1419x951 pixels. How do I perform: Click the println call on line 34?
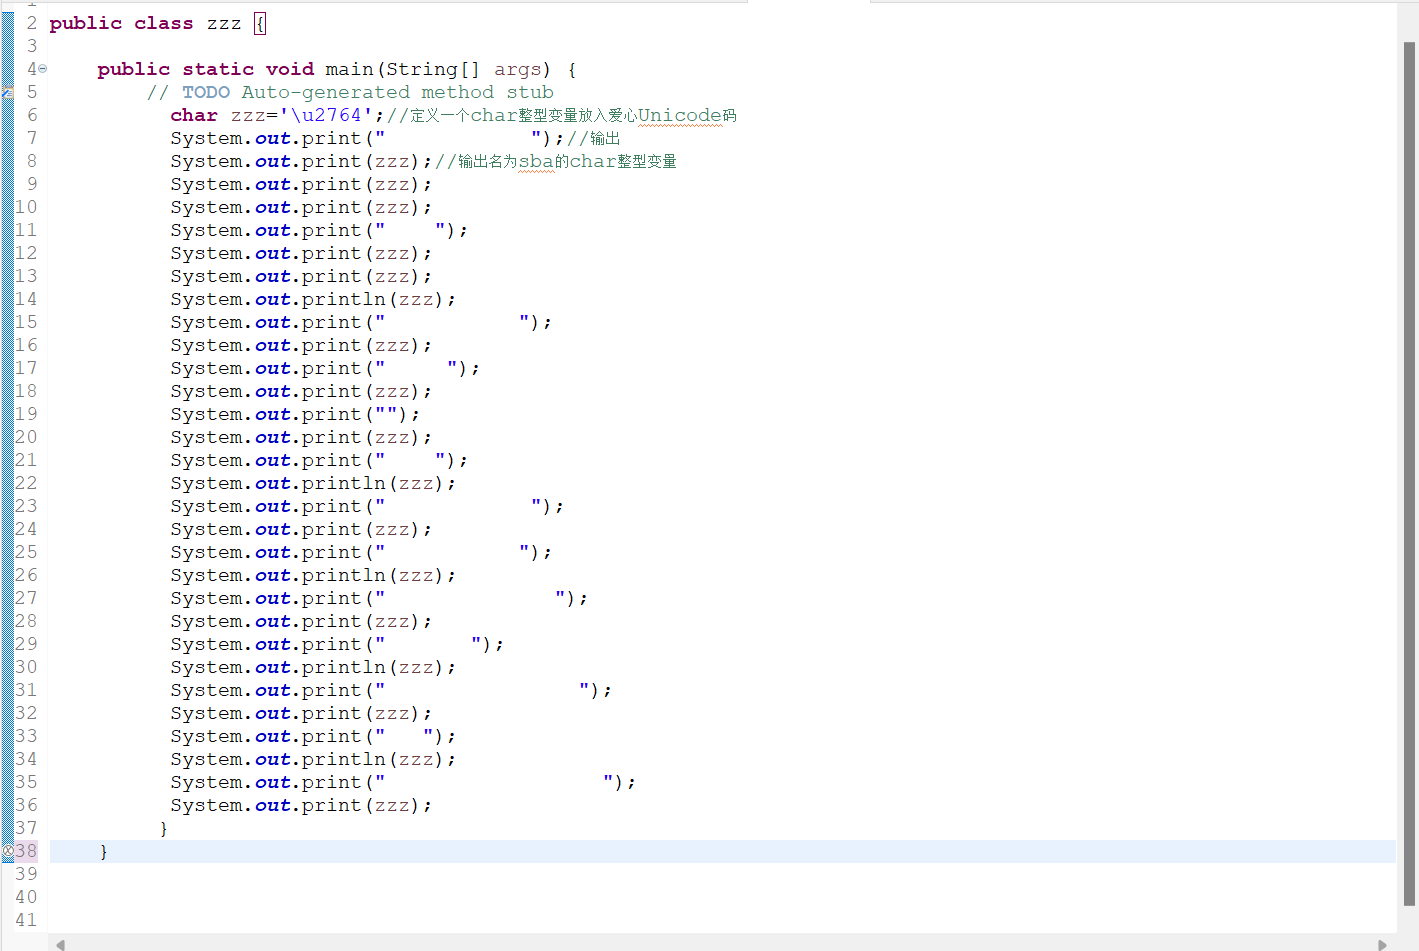[x=344, y=759]
